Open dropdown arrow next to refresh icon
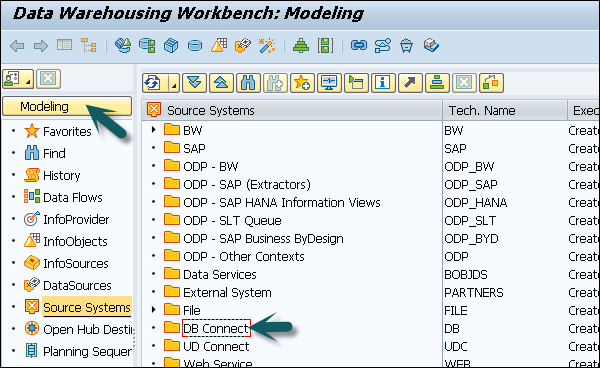 (174, 83)
